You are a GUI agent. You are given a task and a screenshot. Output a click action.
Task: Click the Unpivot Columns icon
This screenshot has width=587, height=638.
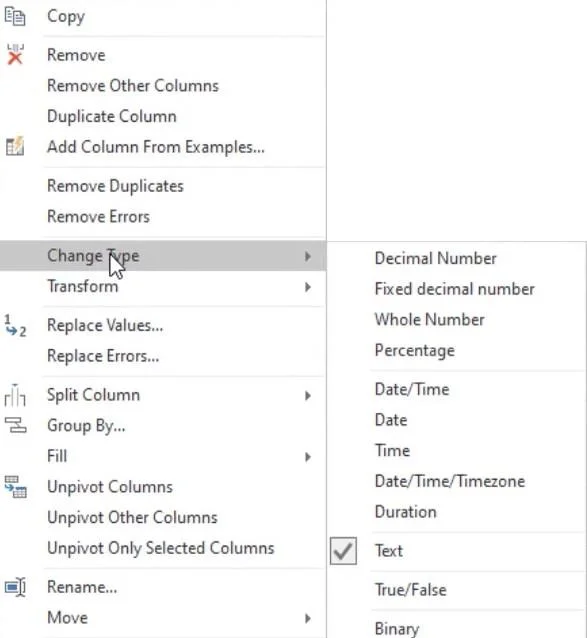point(15,487)
